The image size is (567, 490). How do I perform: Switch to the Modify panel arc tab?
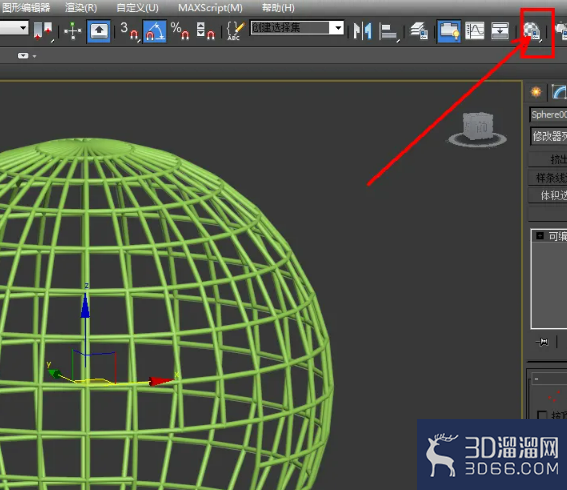coord(559,92)
